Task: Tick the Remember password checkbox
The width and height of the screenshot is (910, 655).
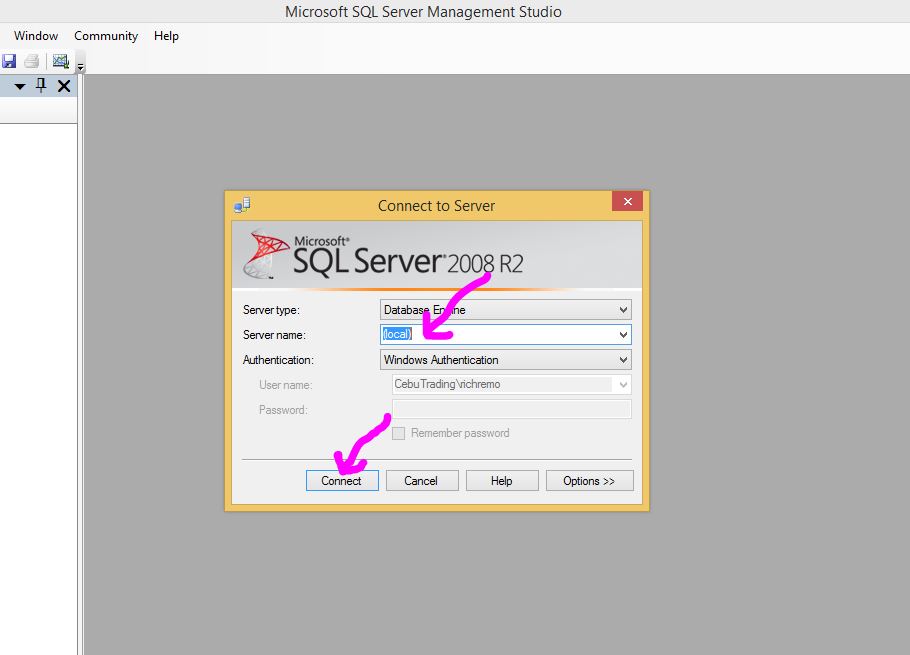Action: tap(399, 433)
